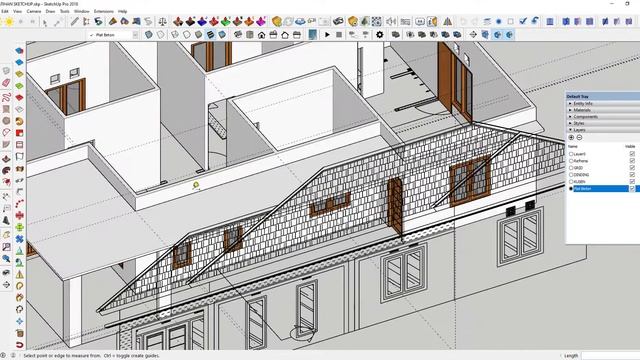Select the arrow Select tool

(x=44, y=22)
